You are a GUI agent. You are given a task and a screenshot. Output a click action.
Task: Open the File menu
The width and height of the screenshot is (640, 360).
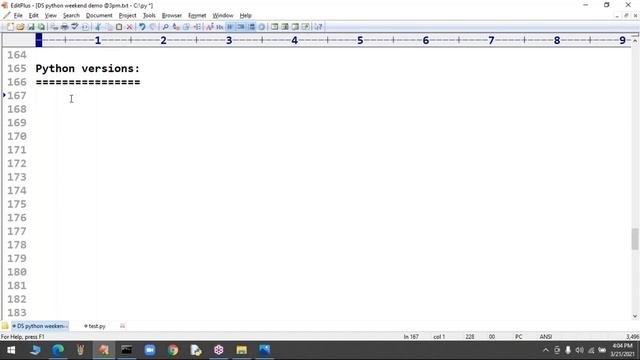pos(18,16)
